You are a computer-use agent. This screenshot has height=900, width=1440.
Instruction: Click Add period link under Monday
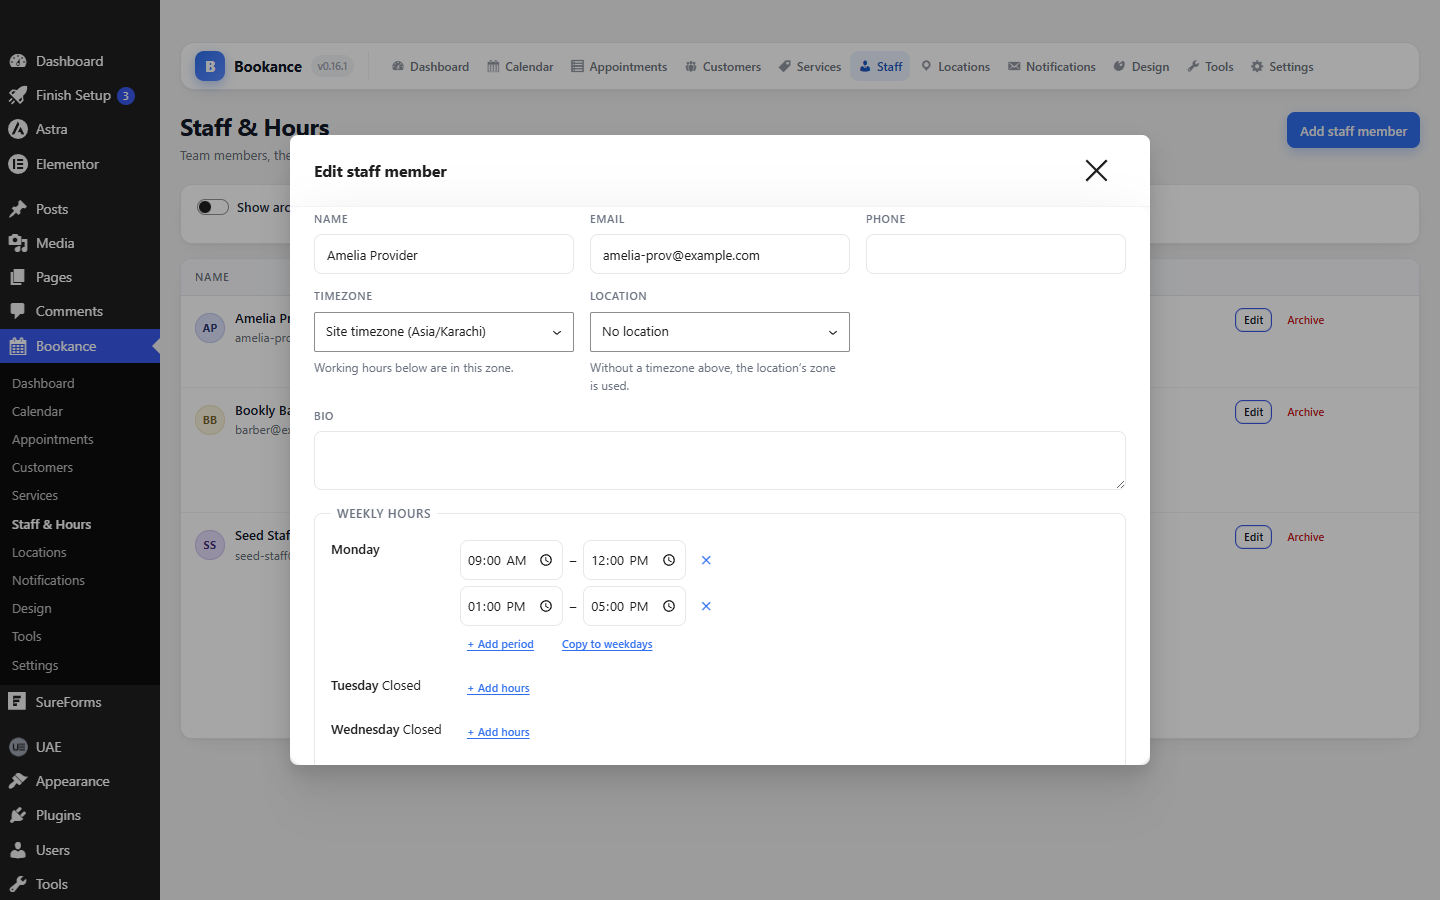tap(500, 644)
